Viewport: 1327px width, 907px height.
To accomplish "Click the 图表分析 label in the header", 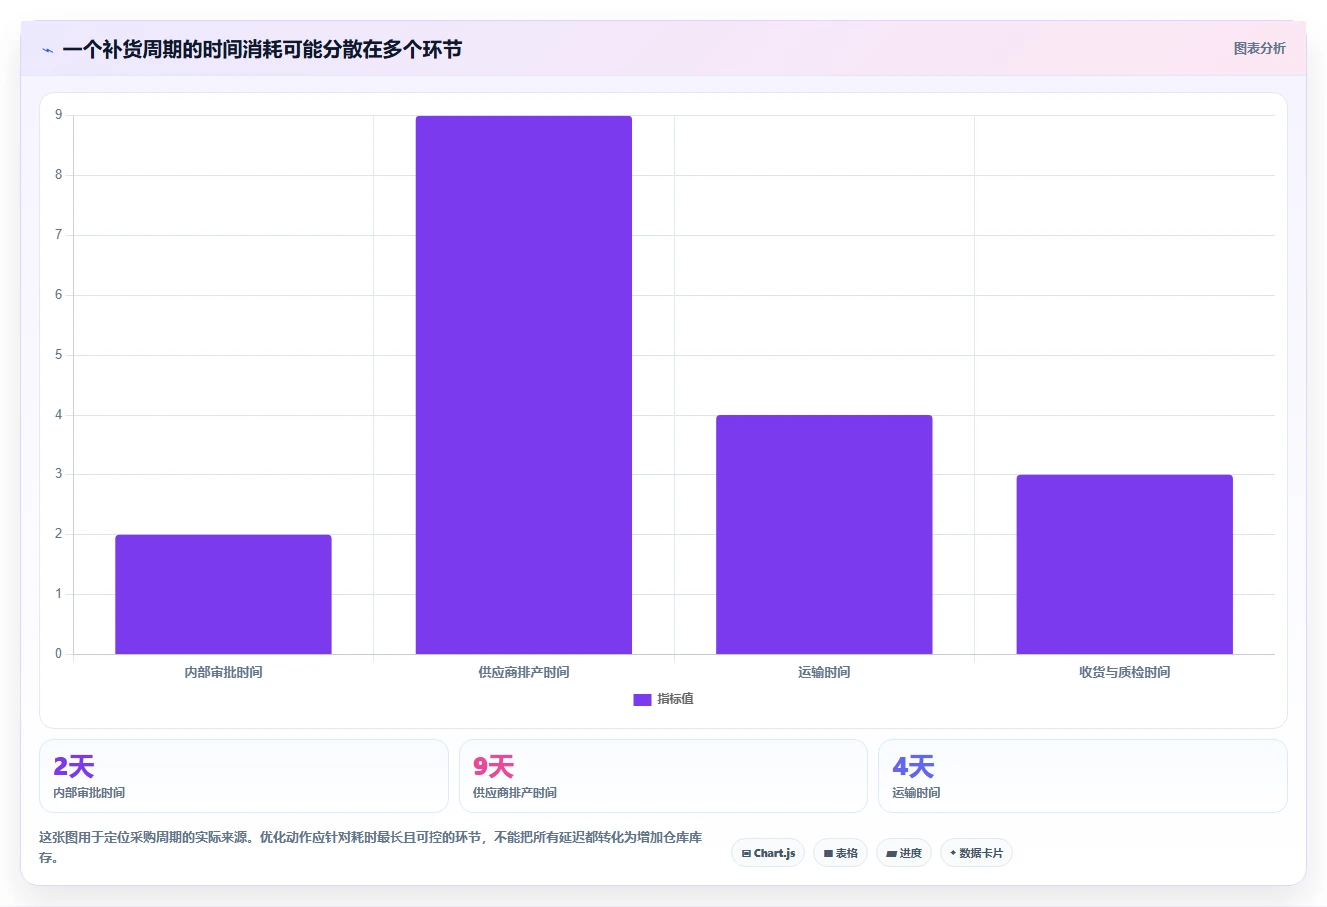I will [1259, 48].
